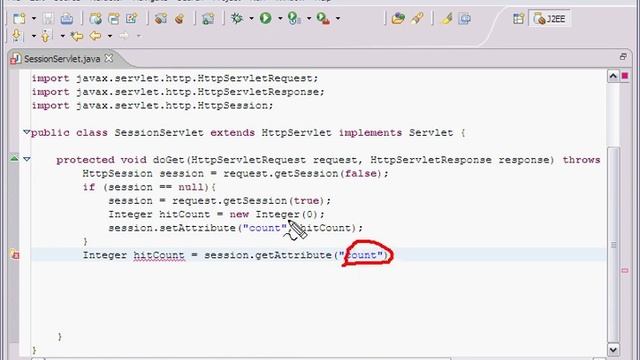Click the error marker on the hitCount line
Screen dimensions: 640x360
15,255
